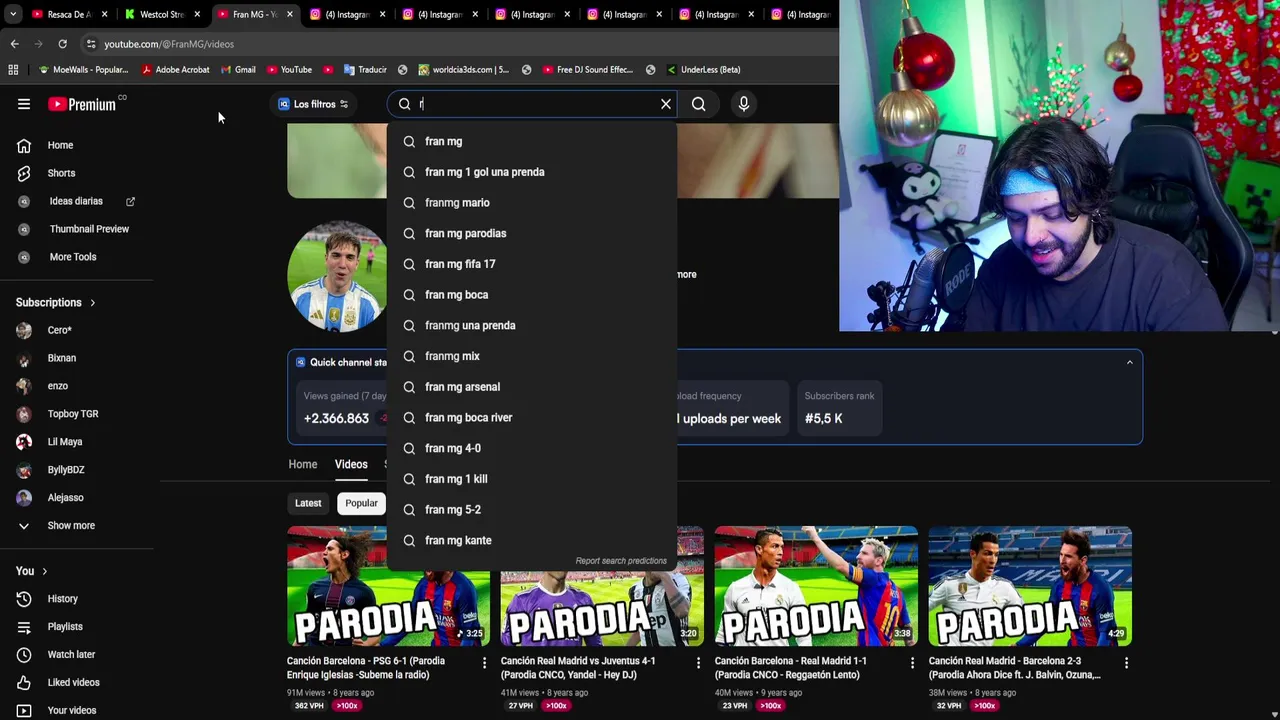The height and width of the screenshot is (720, 1280).
Task: Select suggestion 'fran mg boca river'
Action: tap(532, 418)
